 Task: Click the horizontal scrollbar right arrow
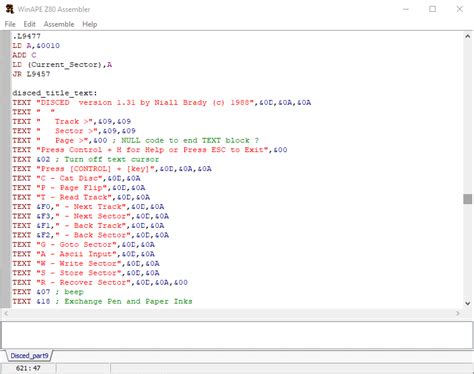[458, 313]
